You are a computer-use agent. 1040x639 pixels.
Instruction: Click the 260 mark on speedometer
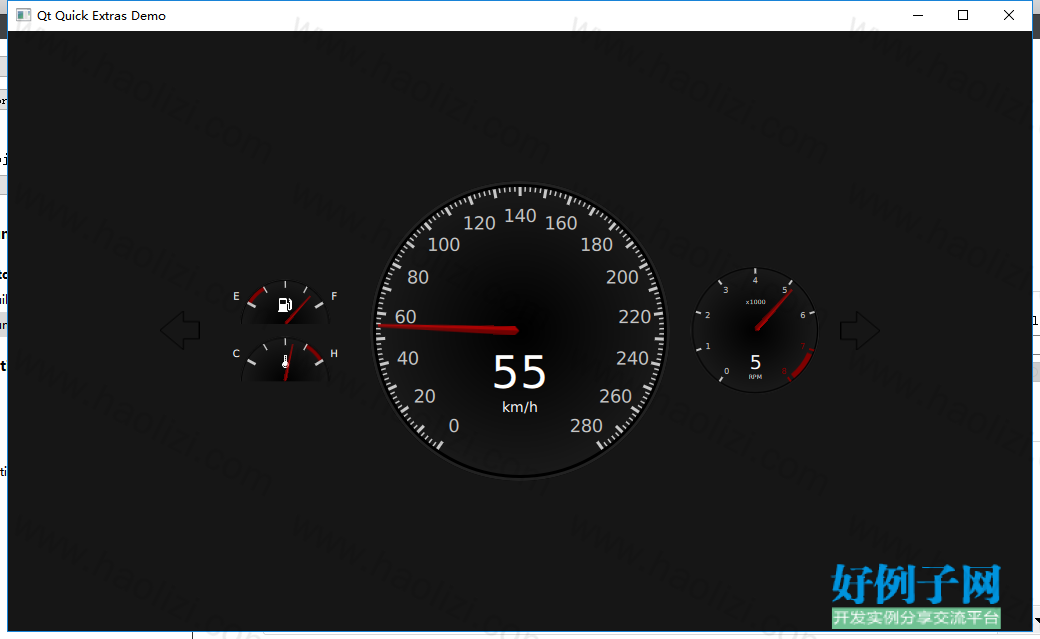click(616, 396)
